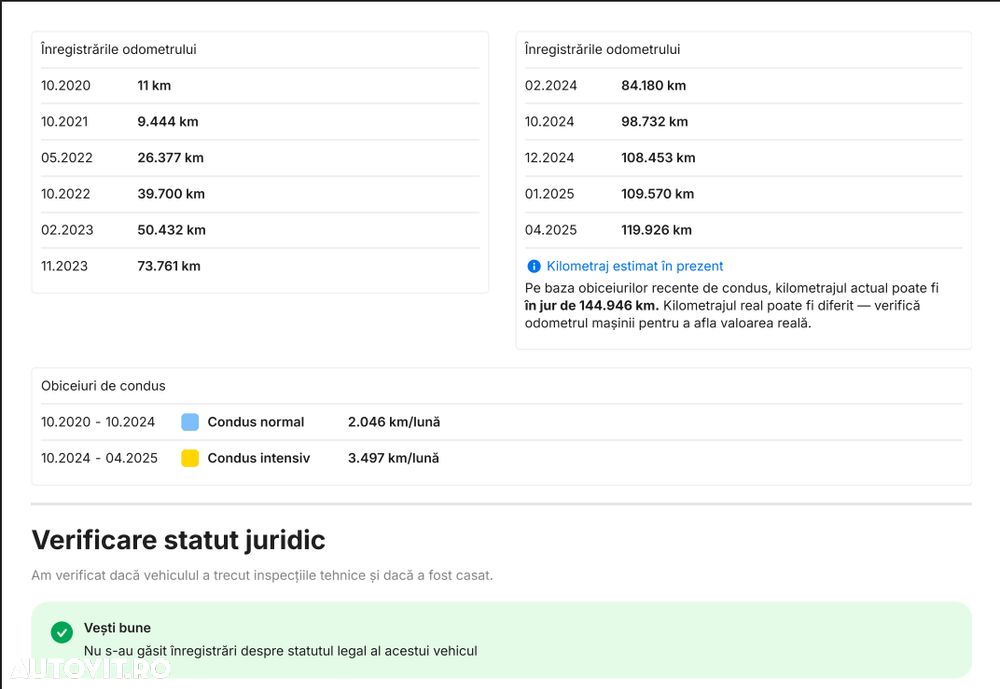Select the 9.444 km odometer reading
Image resolution: width=1000 pixels, height=689 pixels.
(168, 122)
